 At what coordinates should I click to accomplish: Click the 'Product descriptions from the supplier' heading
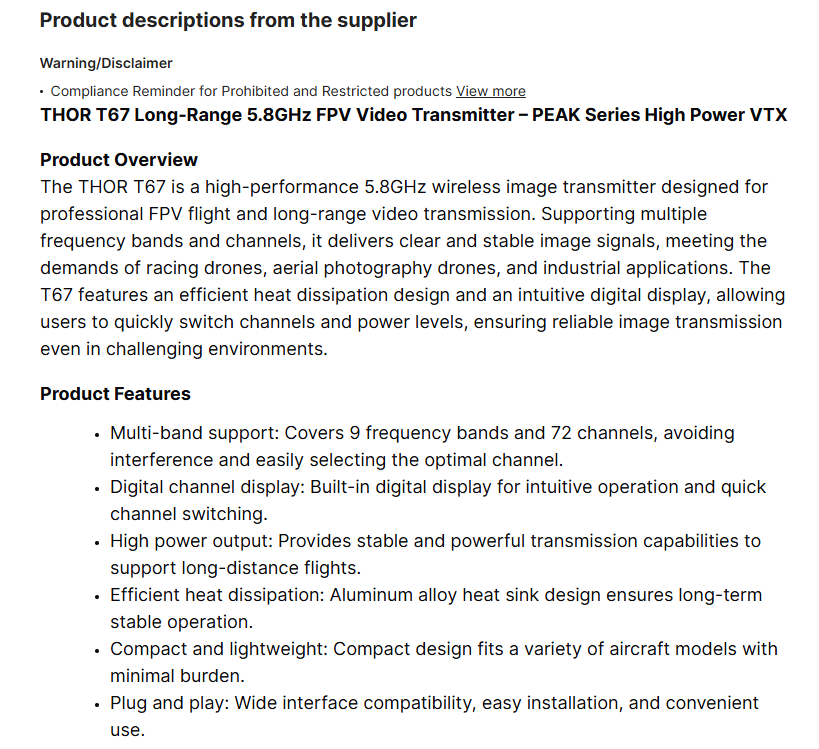pos(228,20)
